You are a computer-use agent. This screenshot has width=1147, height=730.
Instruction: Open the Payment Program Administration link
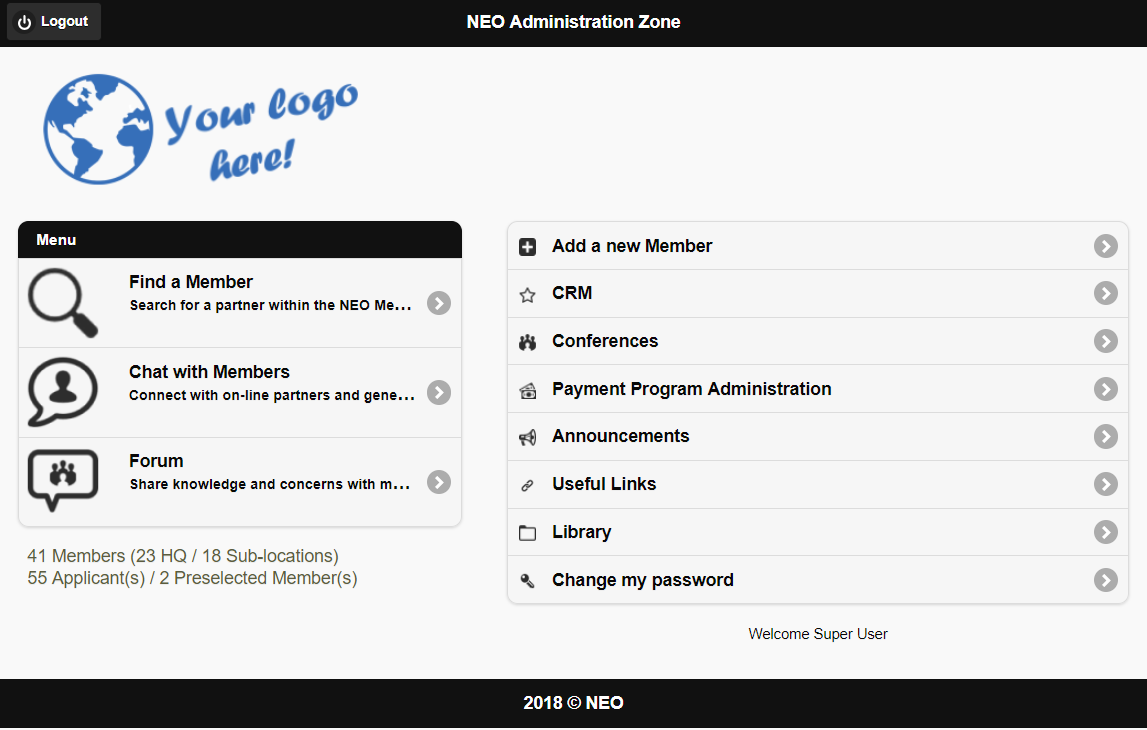(x=818, y=388)
